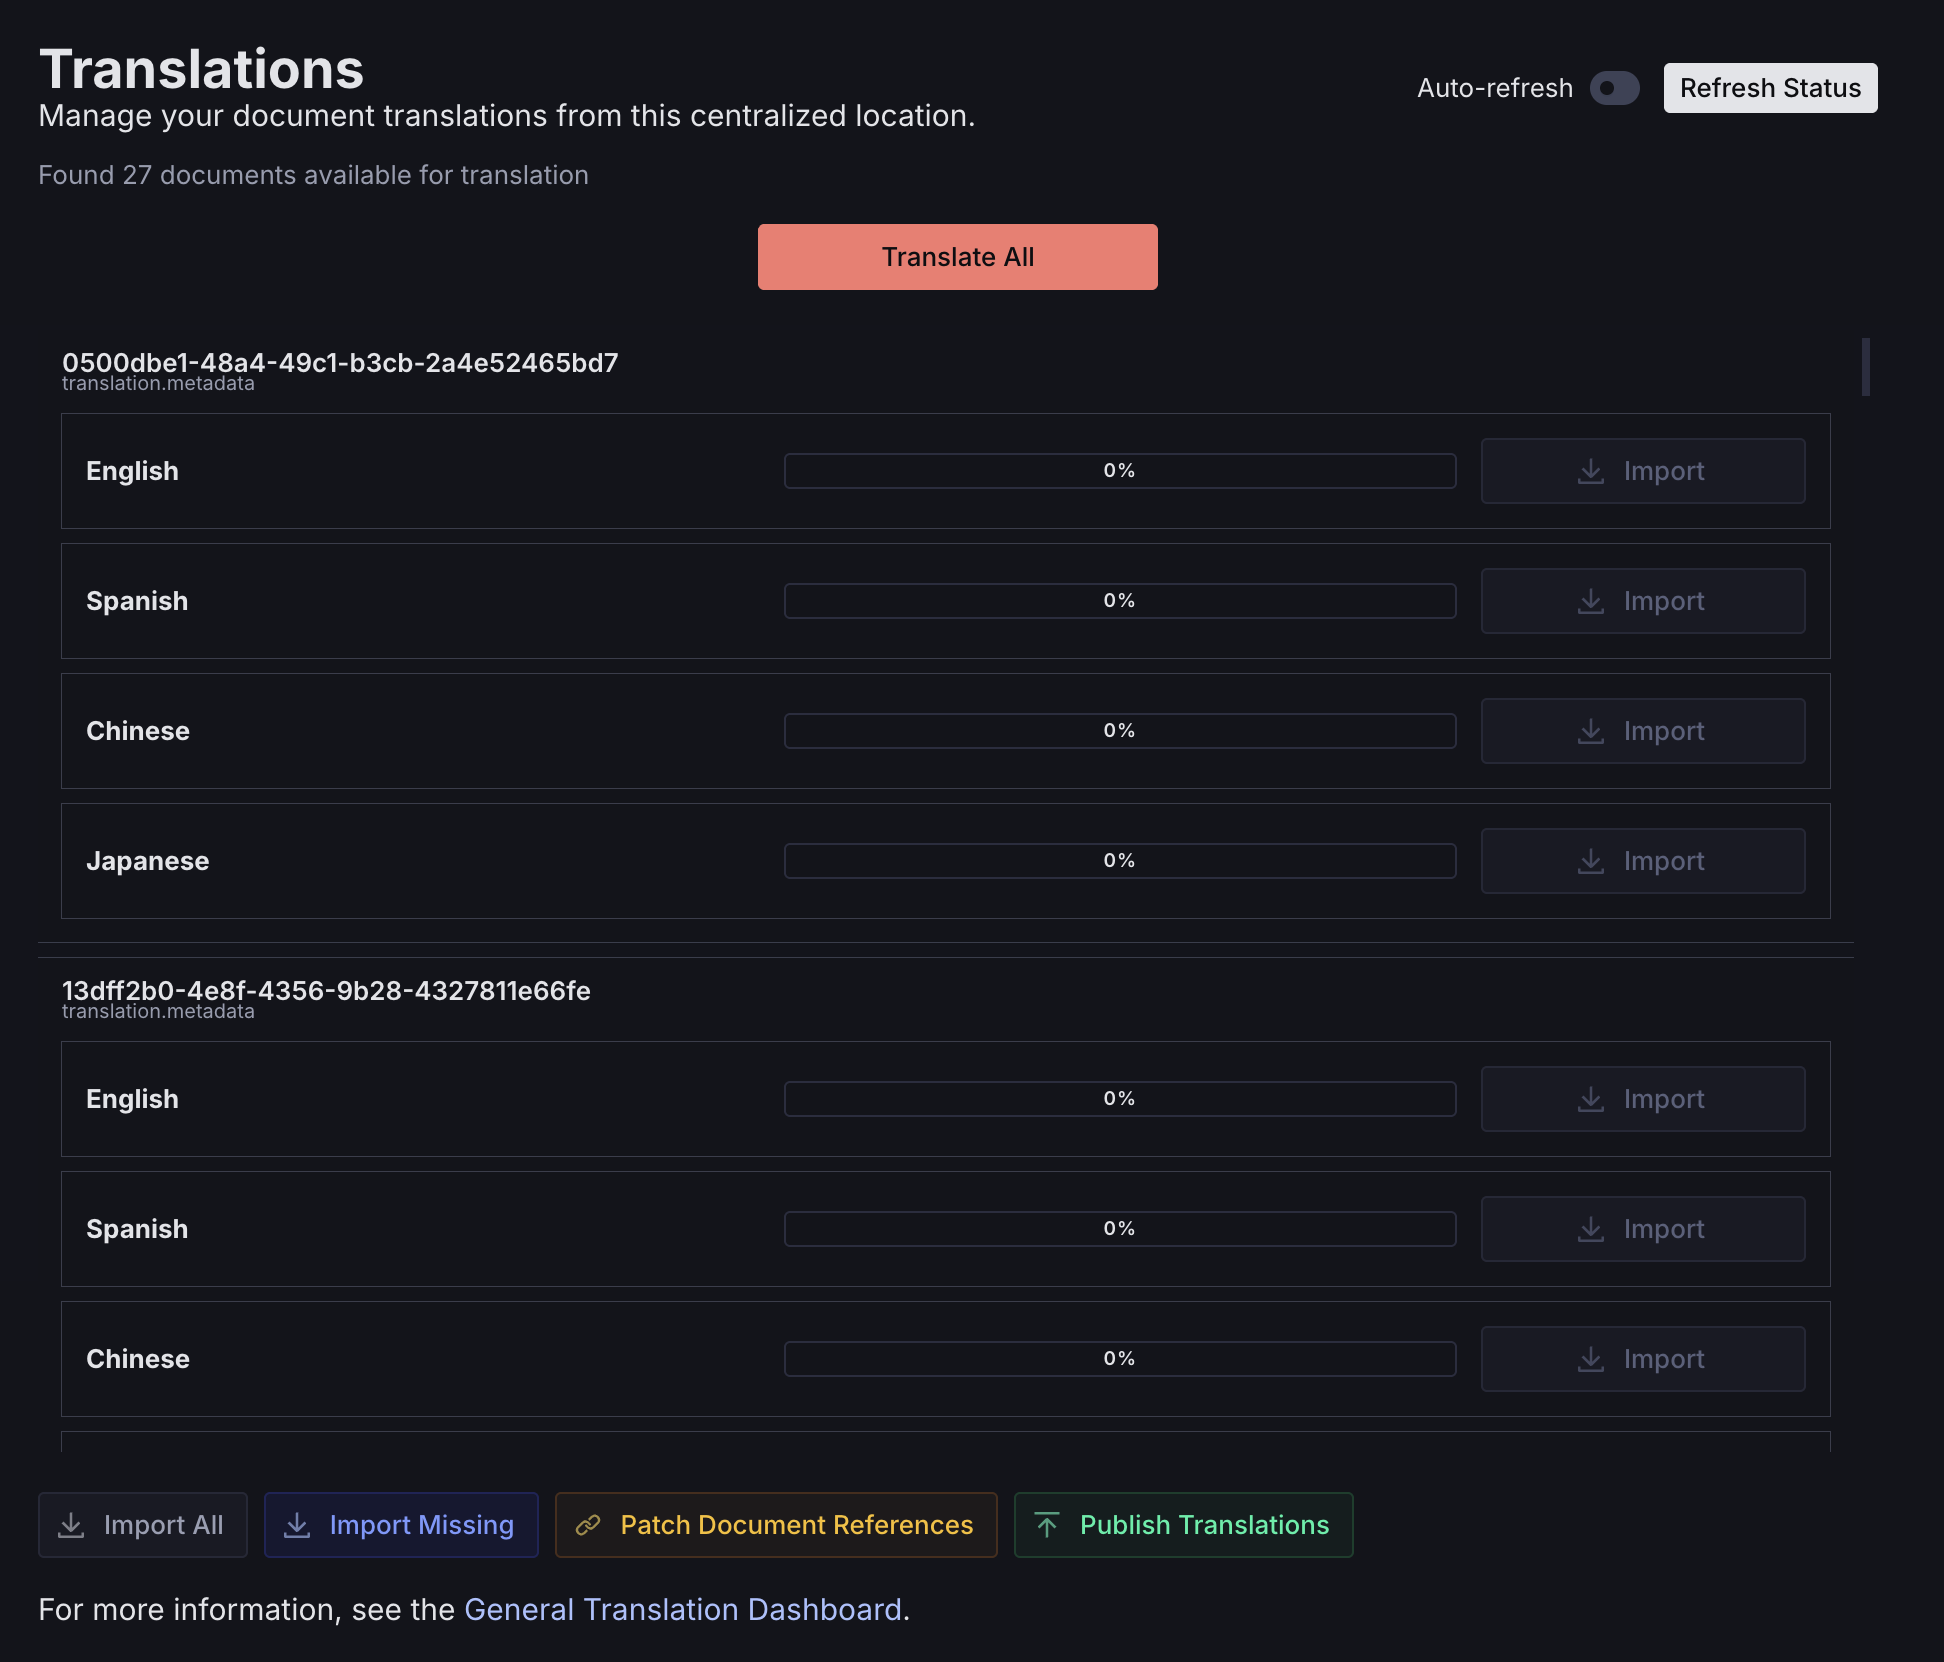Import second document's Chinese translation
Screen dimensions: 1944x1662
1642,1359
